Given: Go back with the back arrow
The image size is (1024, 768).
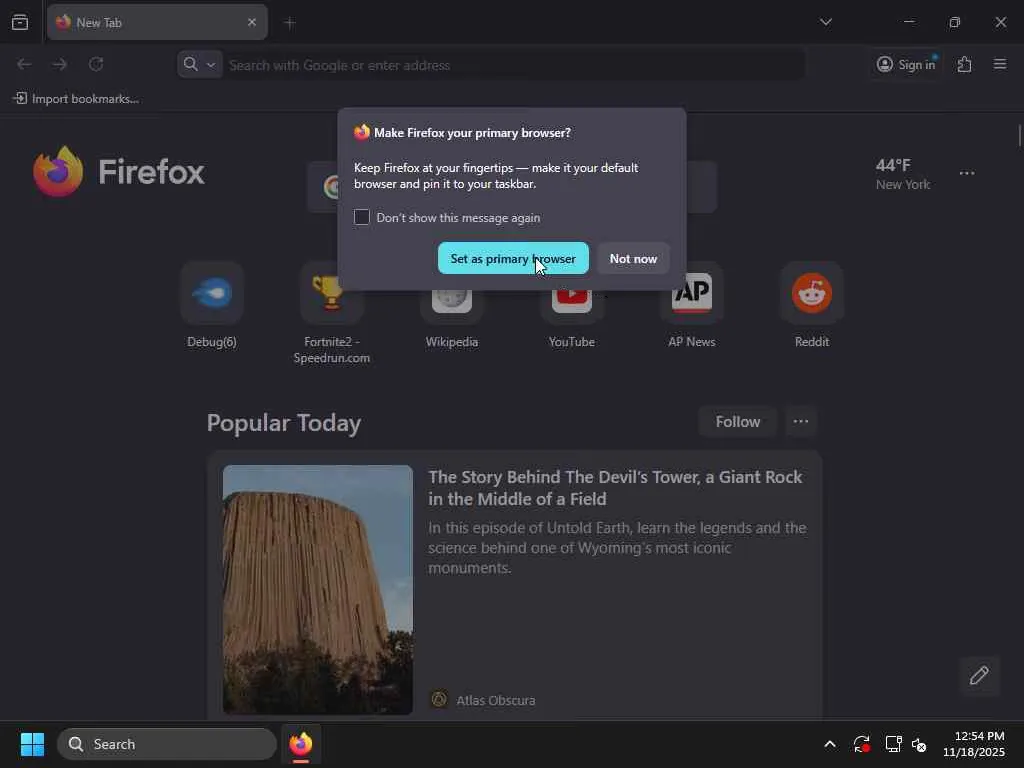Looking at the screenshot, I should pyautogui.click(x=25, y=64).
